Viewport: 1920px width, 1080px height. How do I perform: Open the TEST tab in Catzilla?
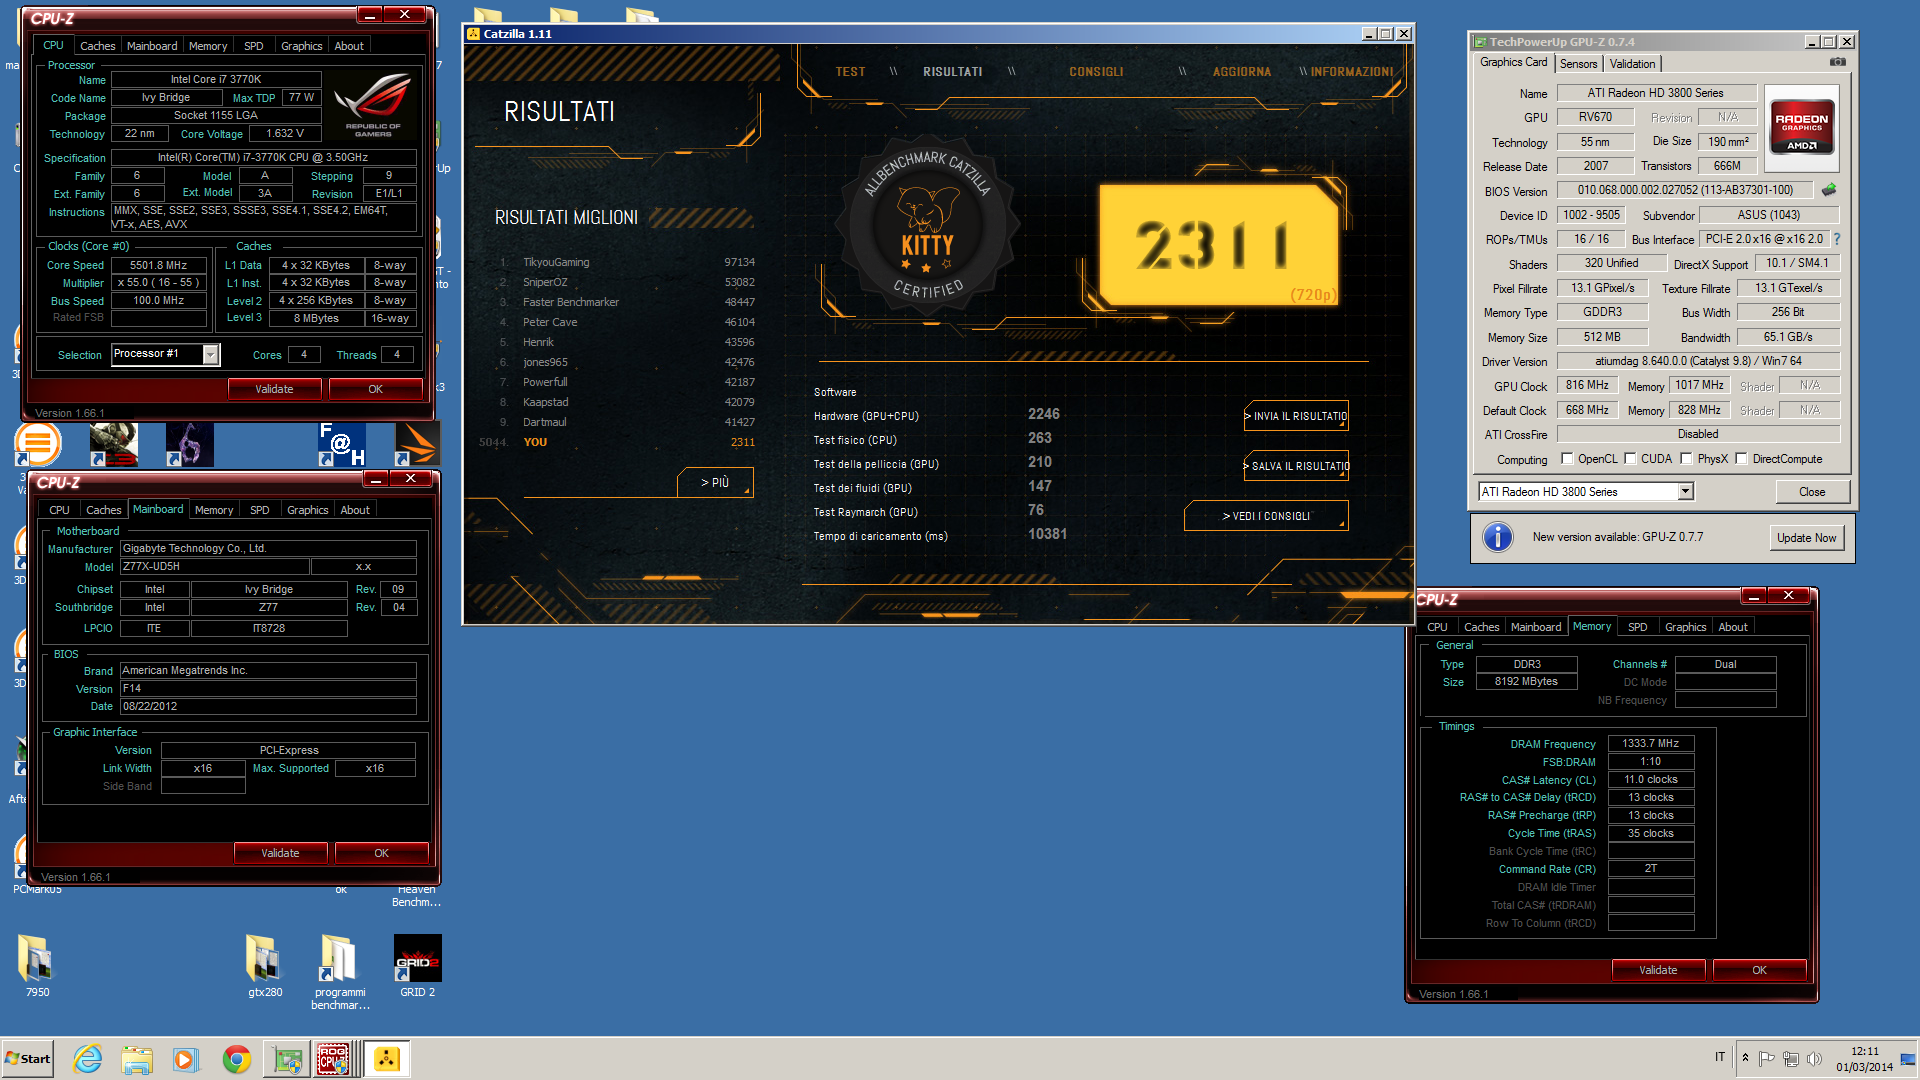(850, 72)
